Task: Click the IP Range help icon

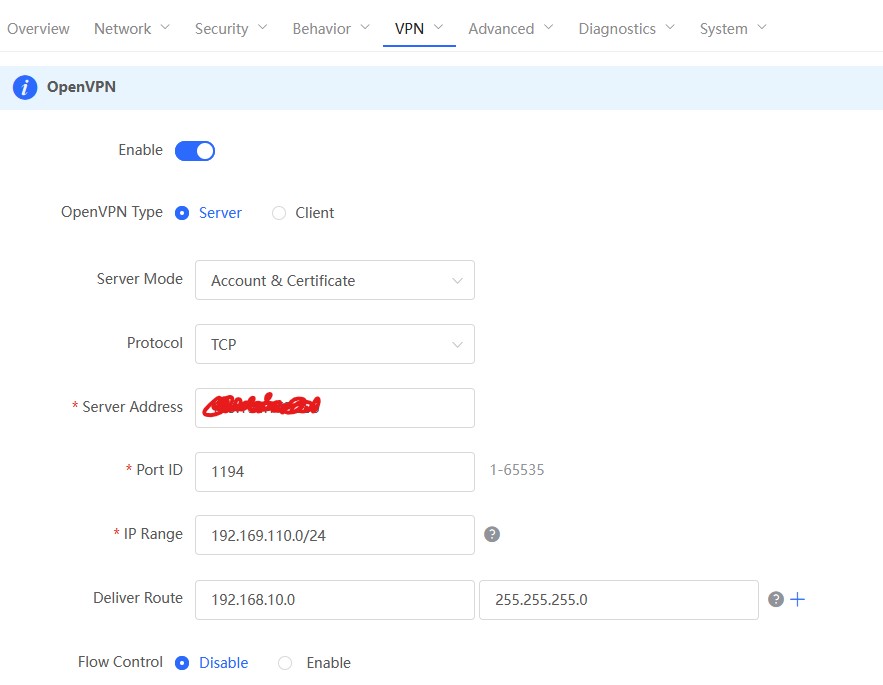Action: point(492,534)
